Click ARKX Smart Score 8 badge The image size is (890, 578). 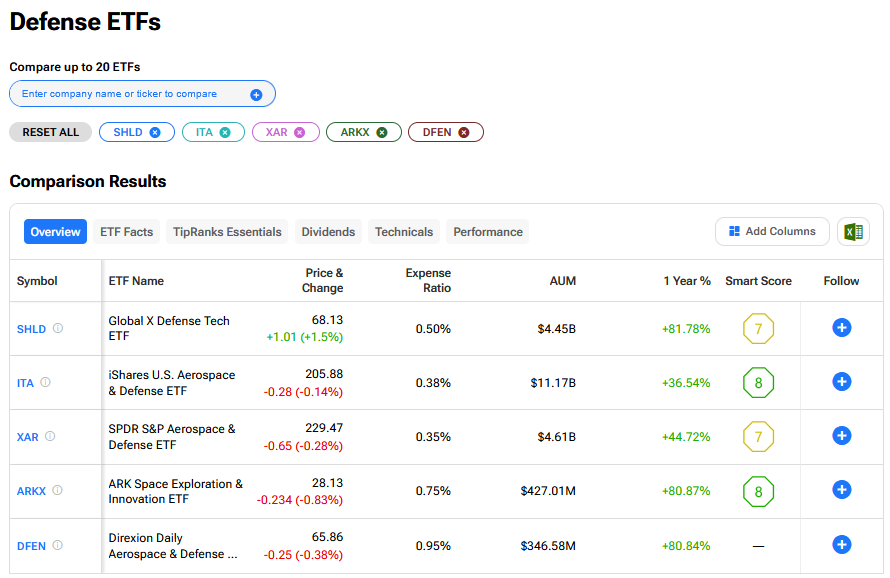coord(758,491)
